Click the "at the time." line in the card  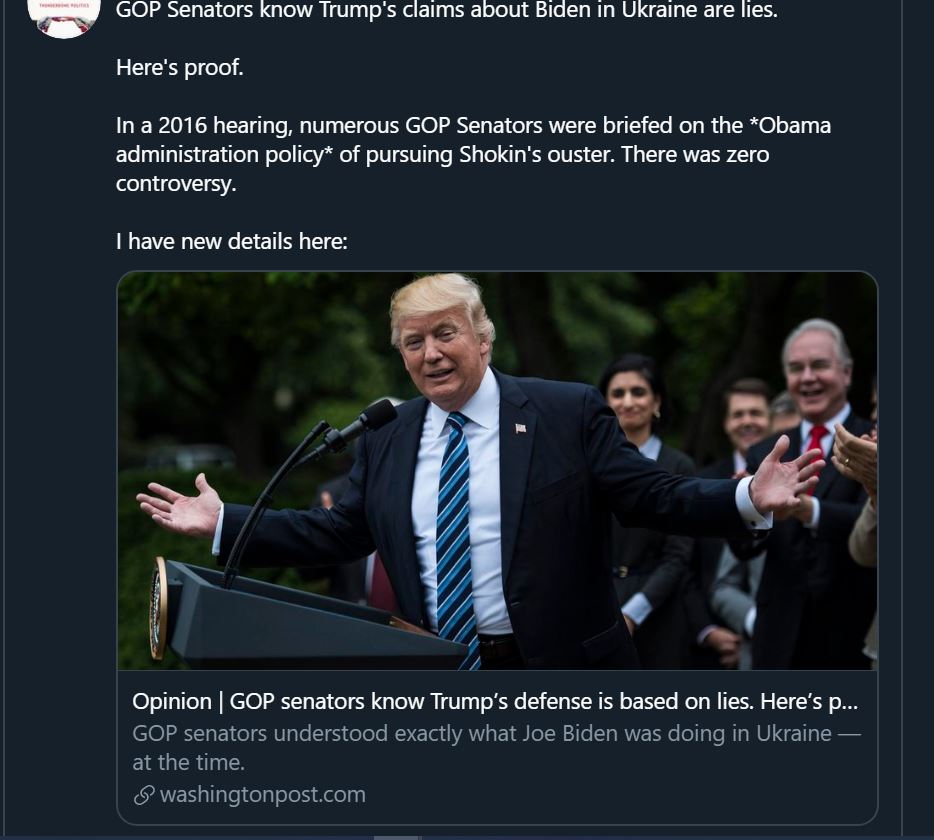tap(188, 763)
